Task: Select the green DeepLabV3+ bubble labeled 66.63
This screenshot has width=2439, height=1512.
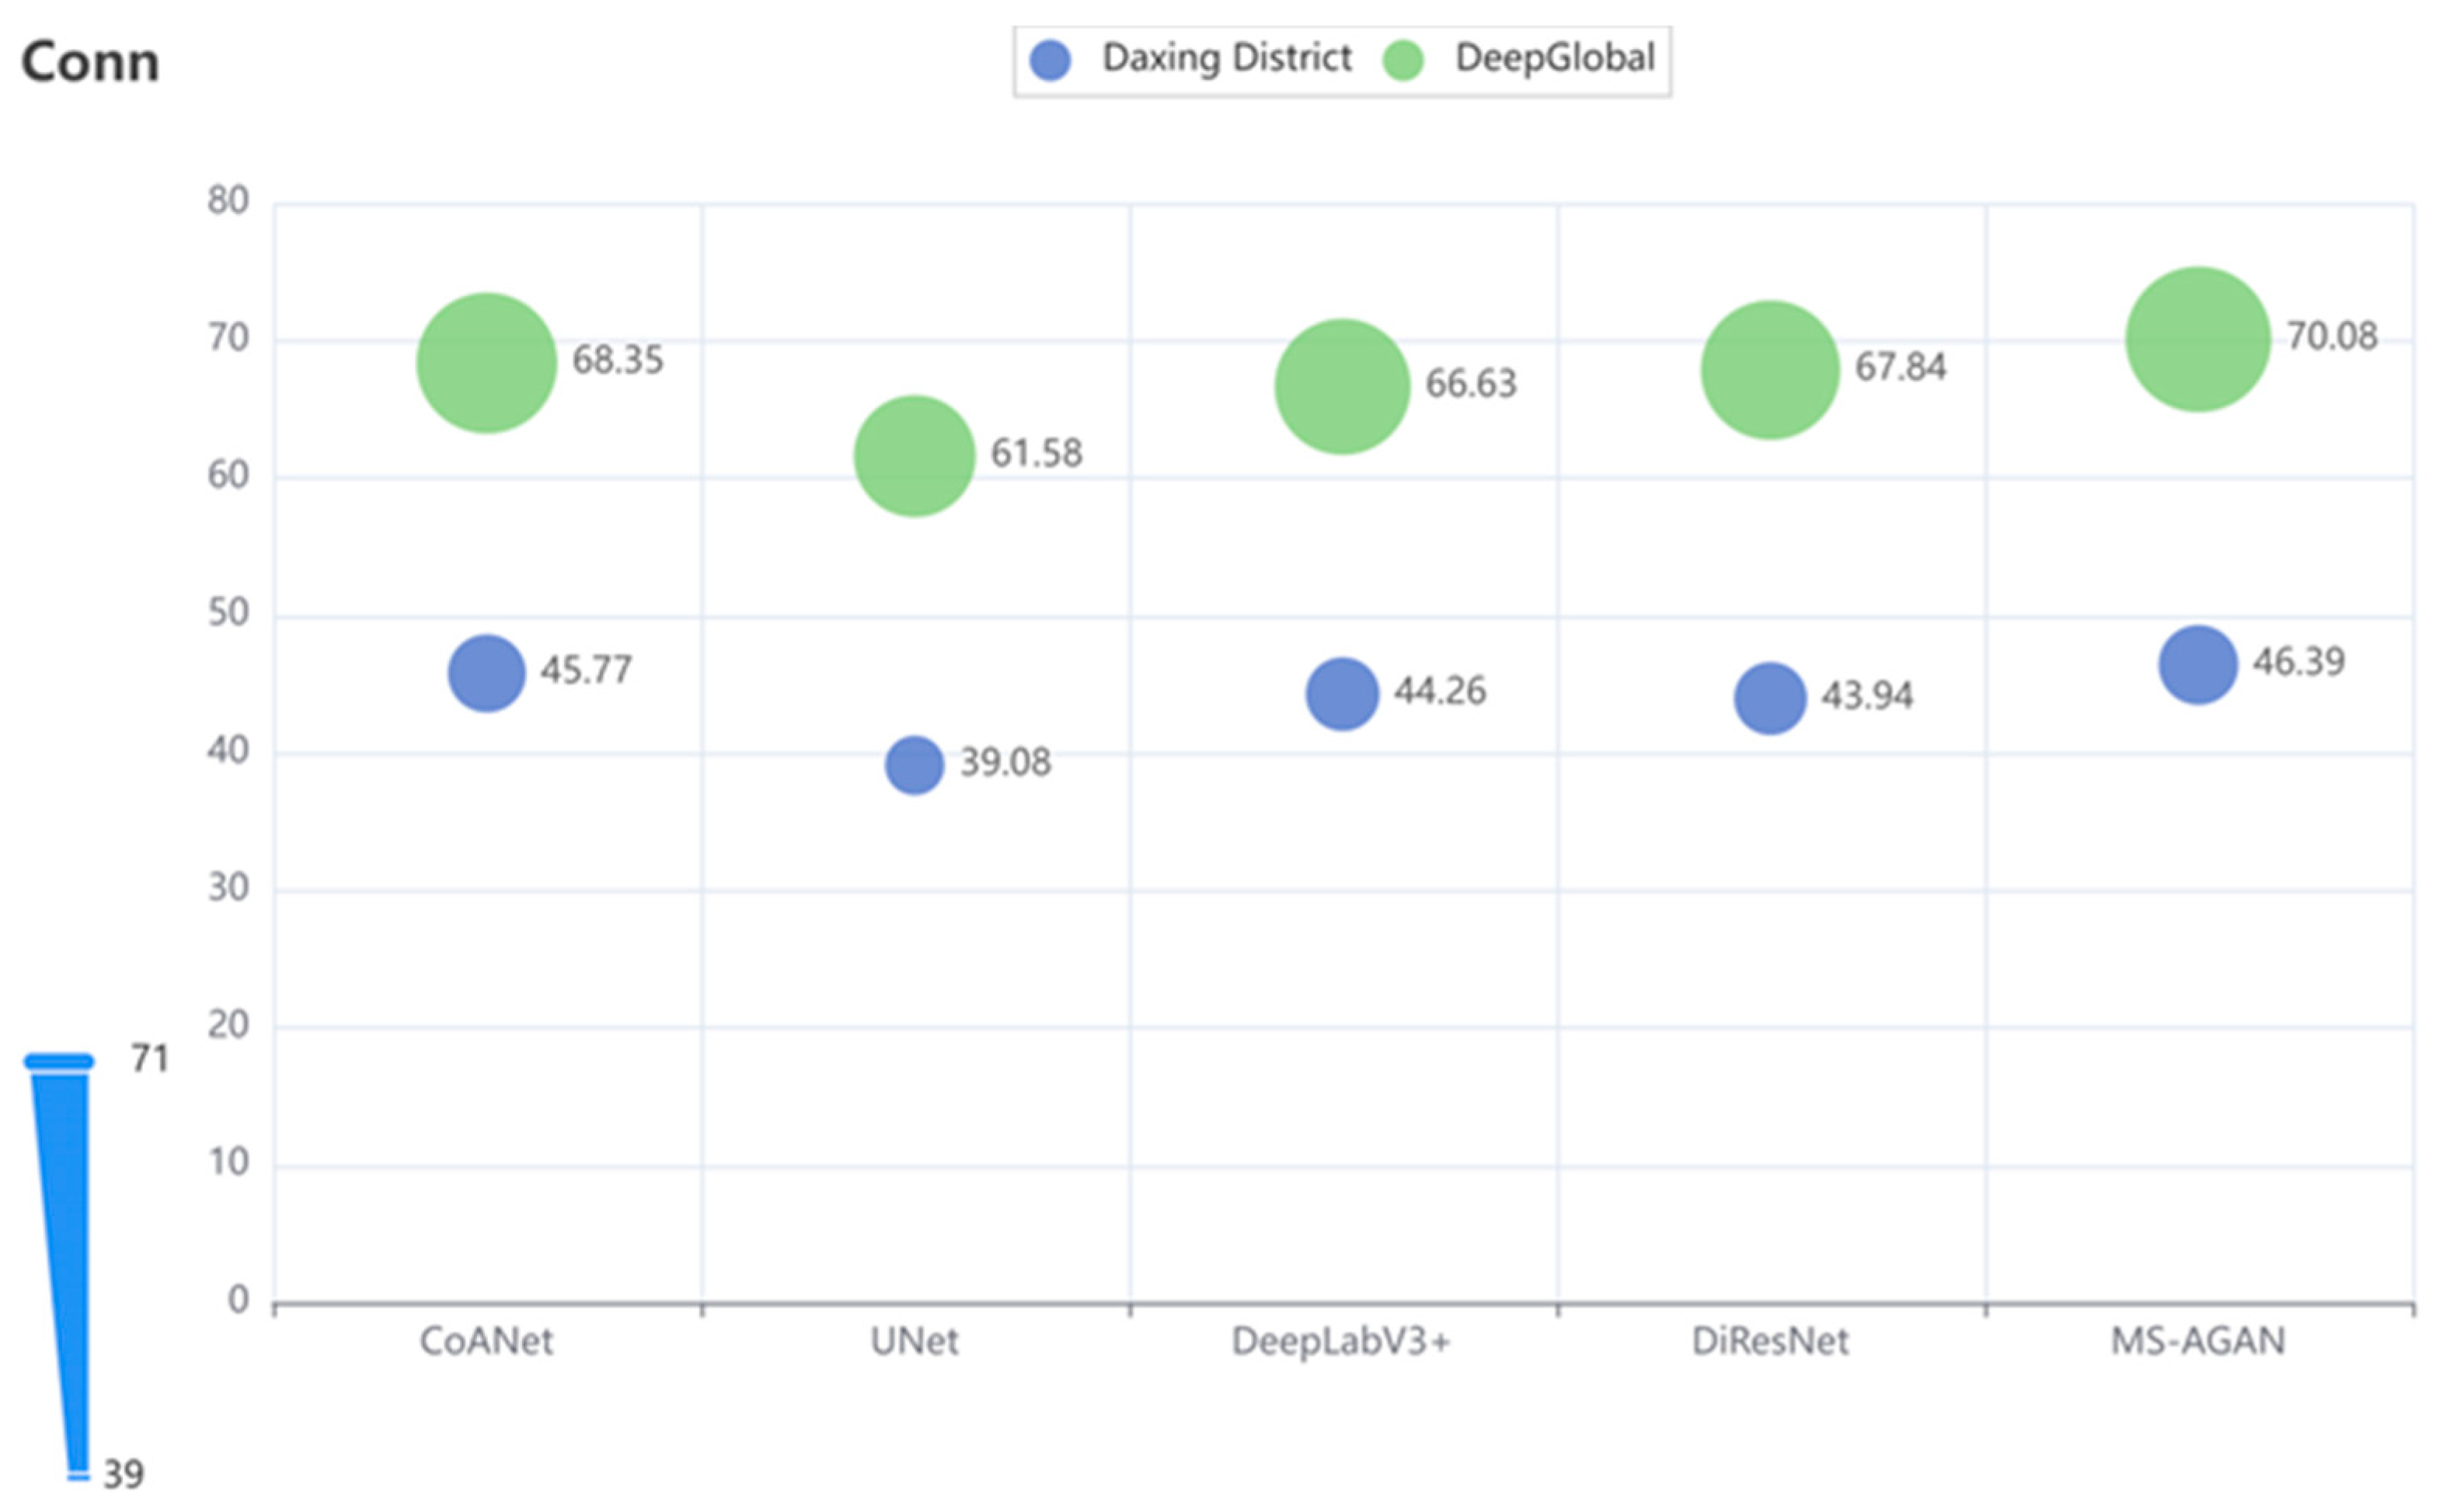Action: [1342, 387]
